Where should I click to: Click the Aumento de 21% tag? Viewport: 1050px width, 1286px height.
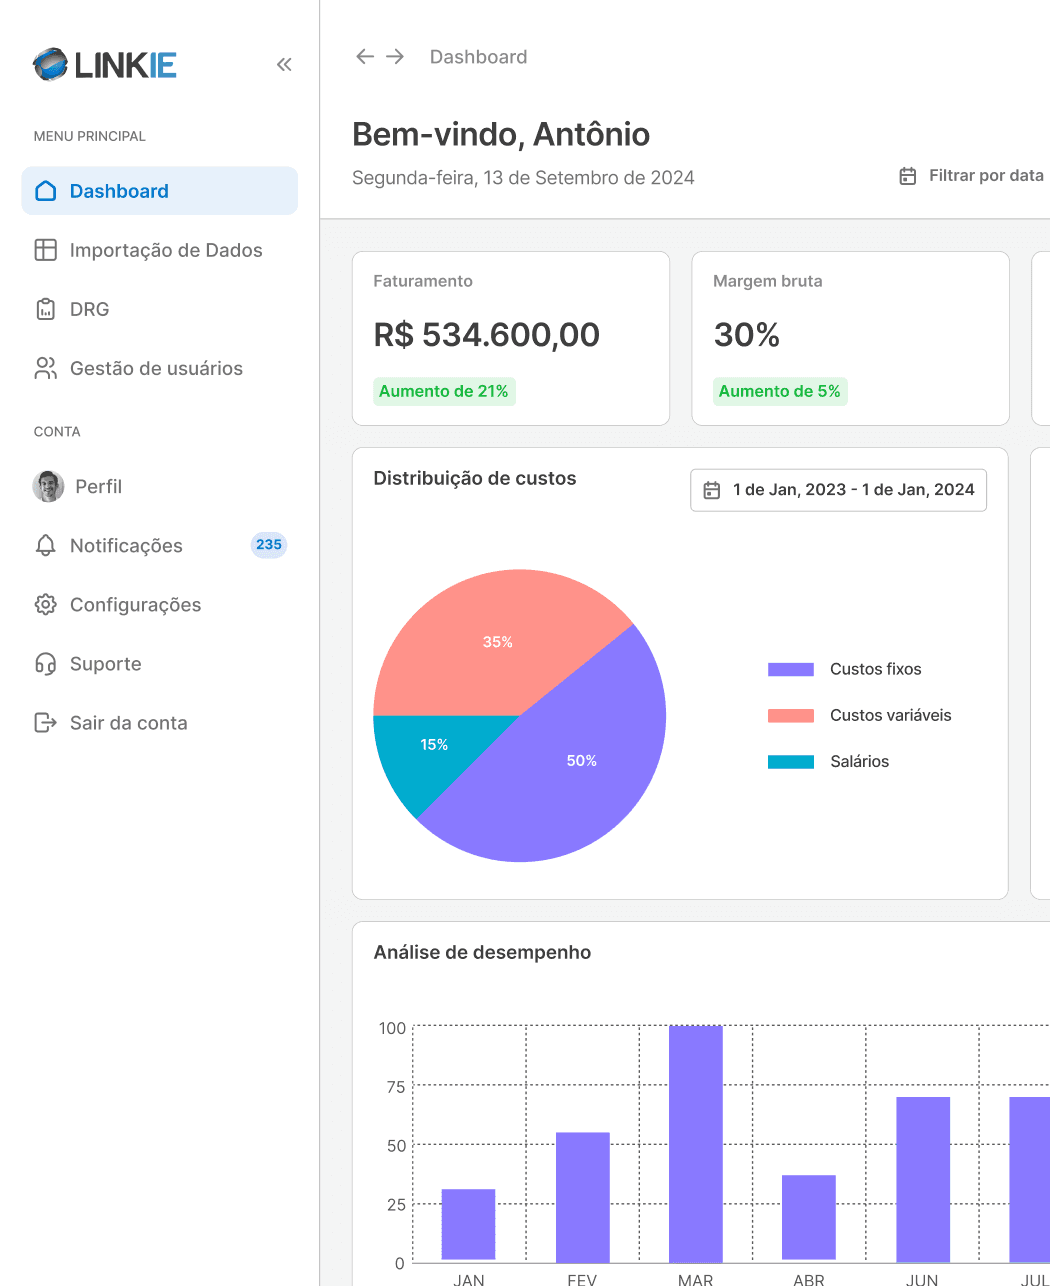coord(444,391)
